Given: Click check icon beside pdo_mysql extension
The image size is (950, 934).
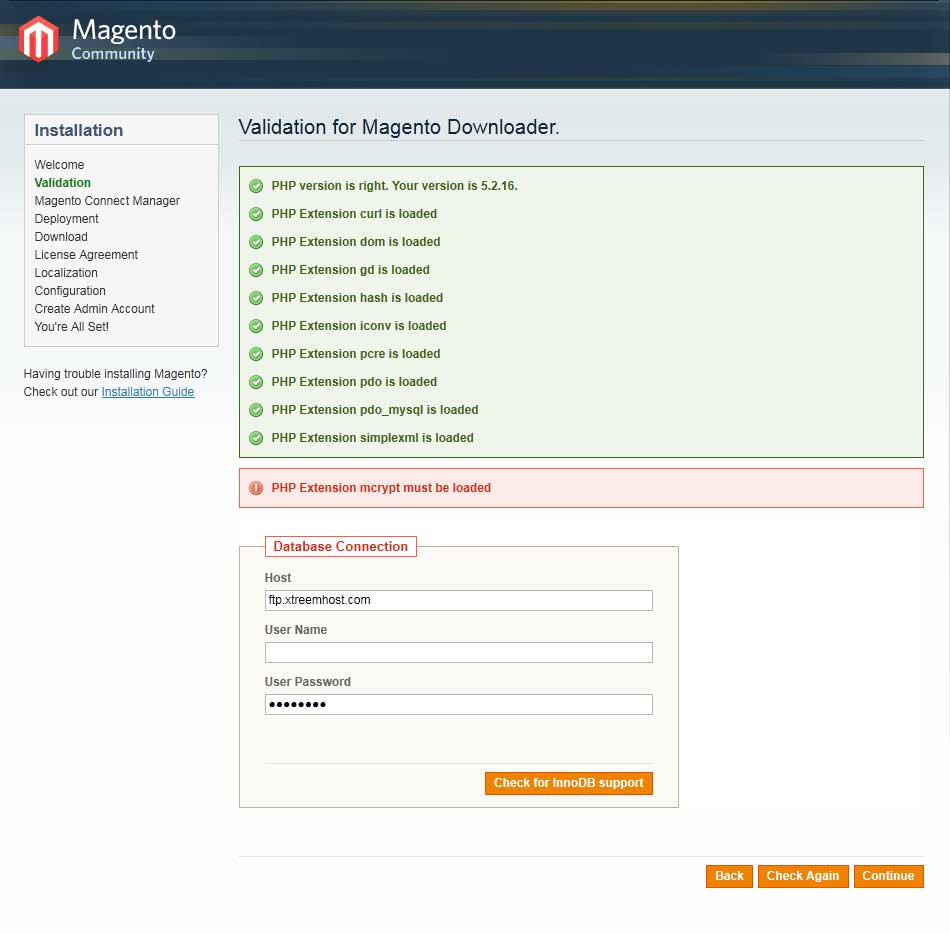Looking at the screenshot, I should point(256,410).
